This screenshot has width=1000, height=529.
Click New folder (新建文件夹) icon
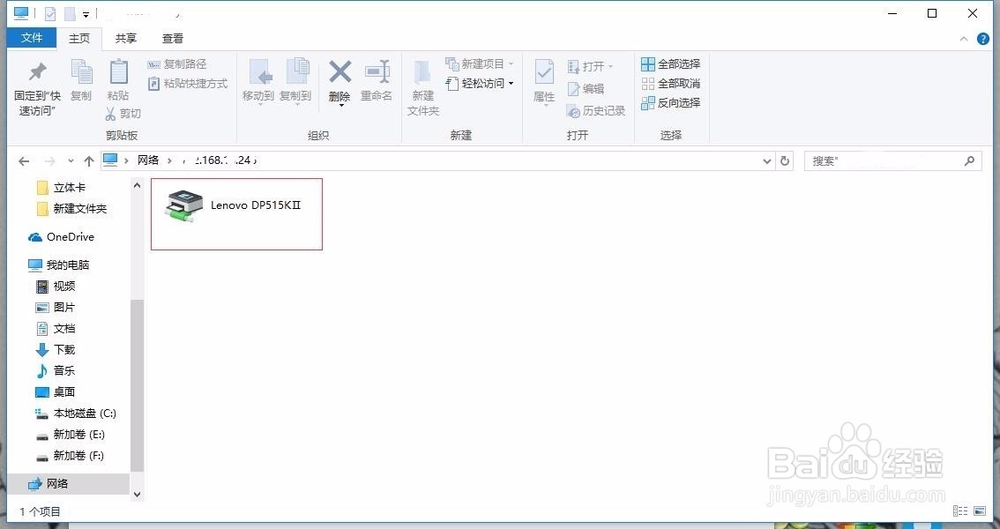(423, 72)
